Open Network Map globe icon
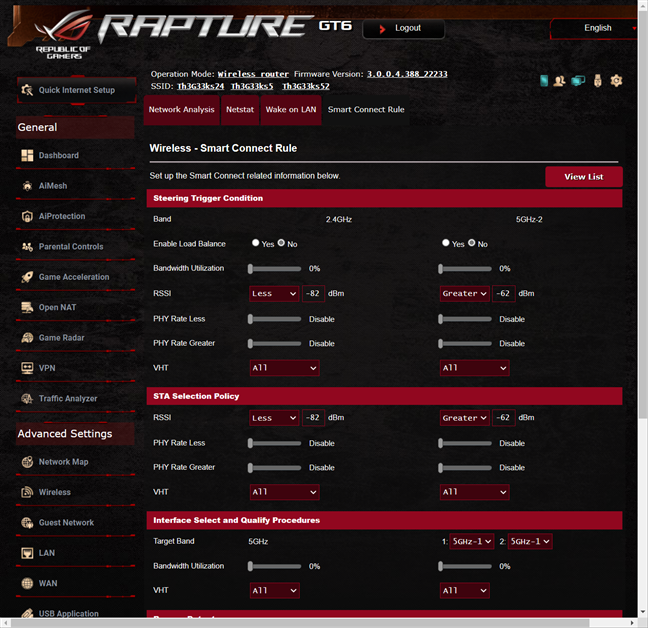This screenshot has height=628, width=648. coord(27,462)
